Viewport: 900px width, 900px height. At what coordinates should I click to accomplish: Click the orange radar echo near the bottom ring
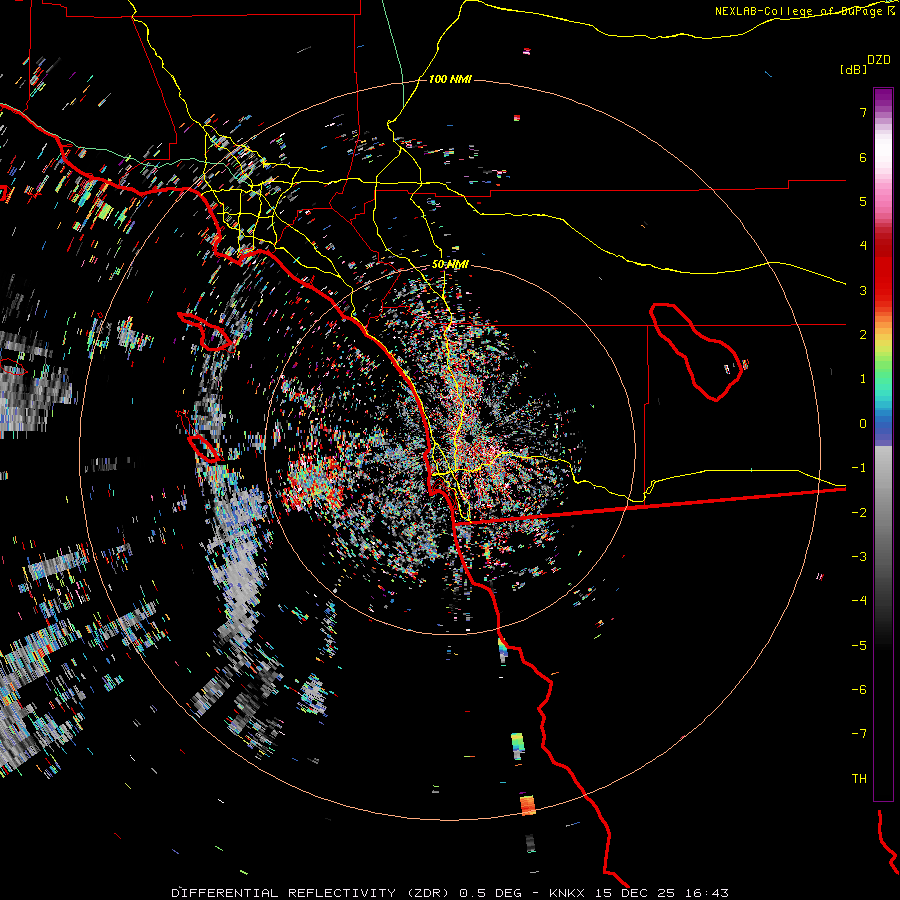[527, 805]
